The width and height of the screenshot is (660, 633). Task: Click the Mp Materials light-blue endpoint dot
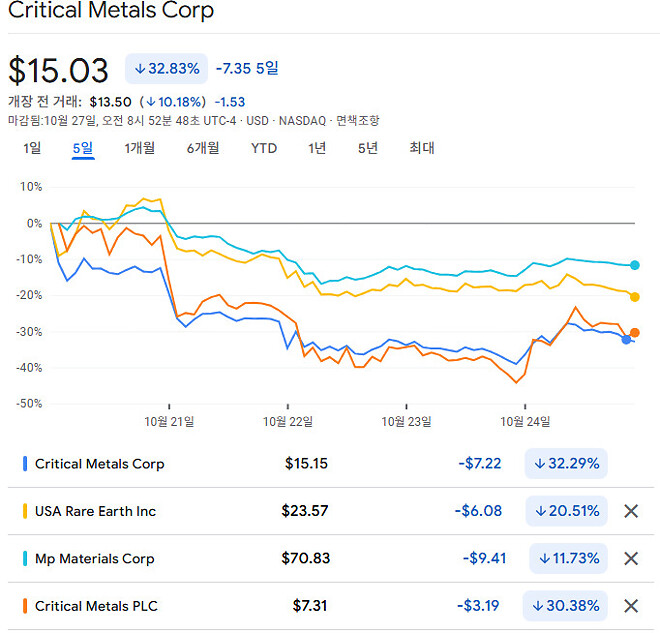tap(634, 265)
